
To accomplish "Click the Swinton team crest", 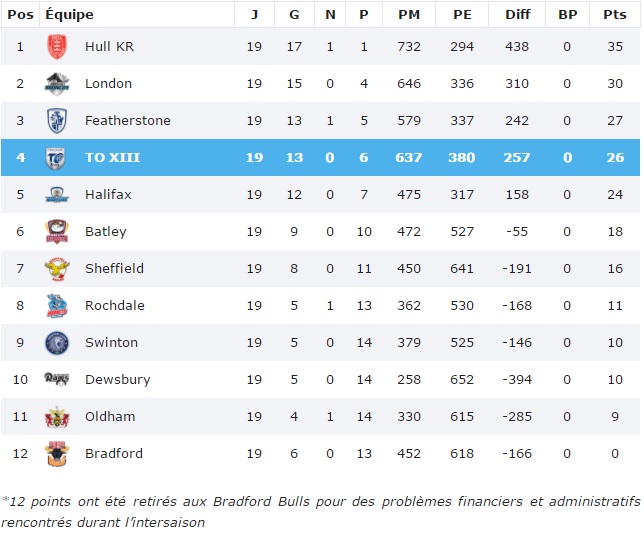I will [x=57, y=343].
